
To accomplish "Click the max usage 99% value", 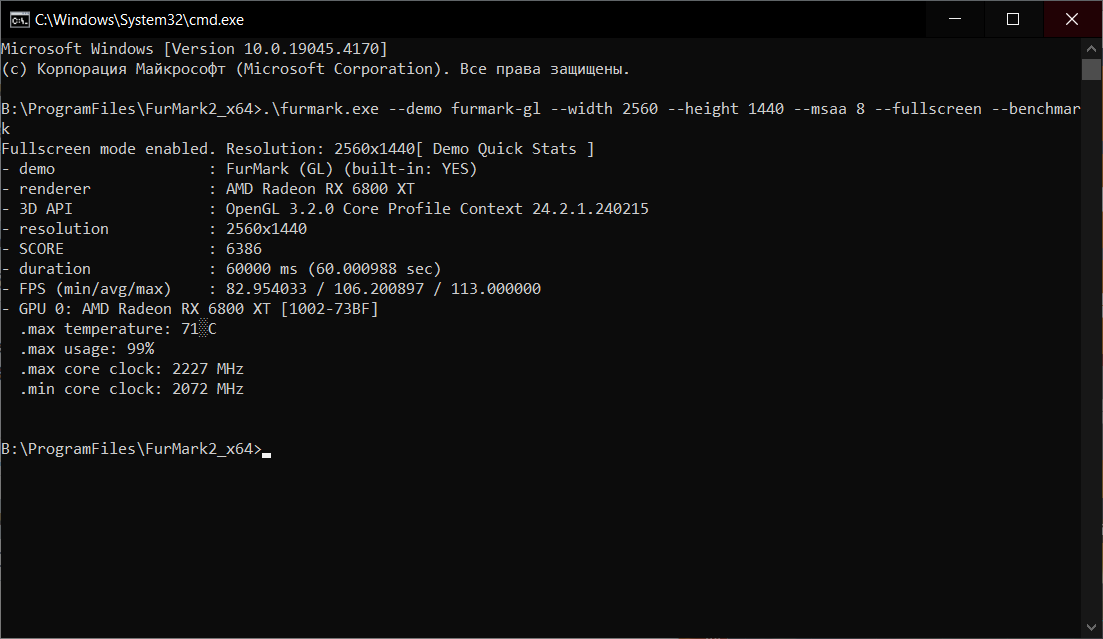I will [135, 349].
